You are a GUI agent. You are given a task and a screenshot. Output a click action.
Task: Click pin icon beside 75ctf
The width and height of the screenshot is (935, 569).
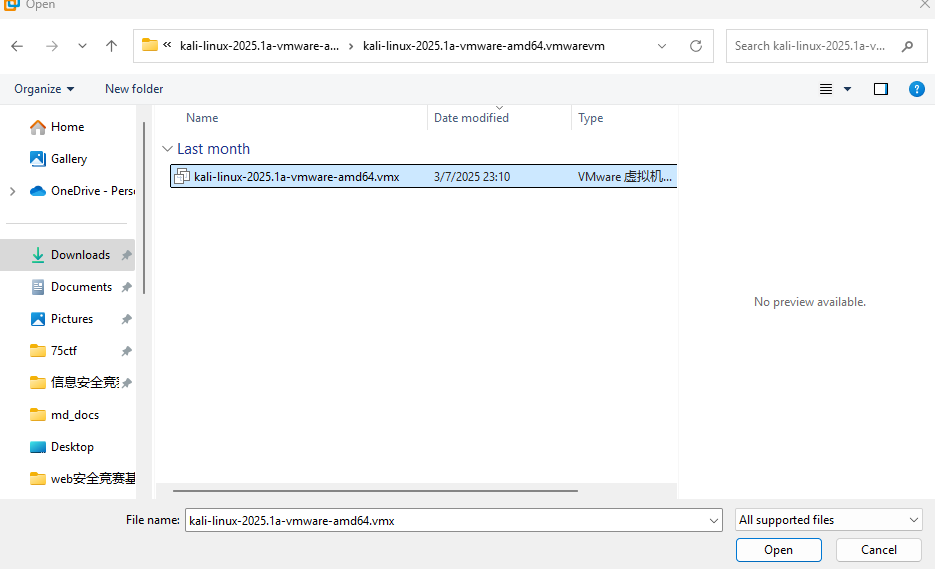pos(126,351)
